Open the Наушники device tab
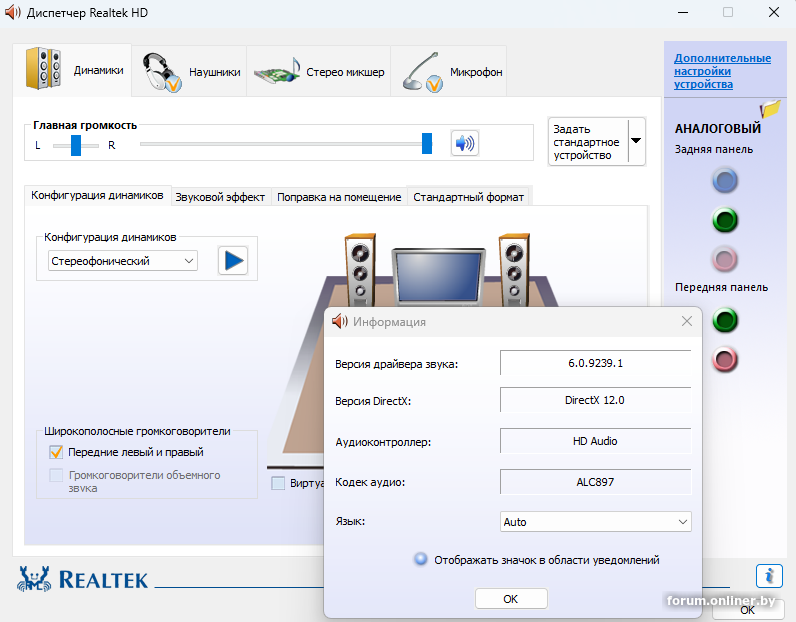 [189, 72]
